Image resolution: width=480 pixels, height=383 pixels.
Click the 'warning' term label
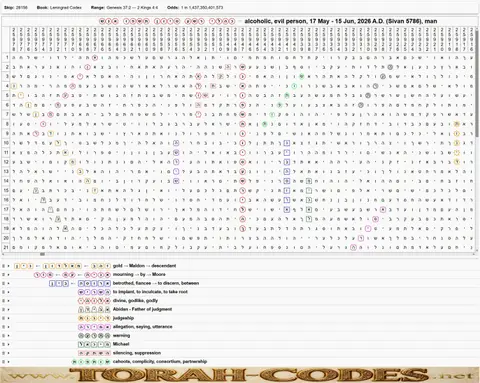121,336
